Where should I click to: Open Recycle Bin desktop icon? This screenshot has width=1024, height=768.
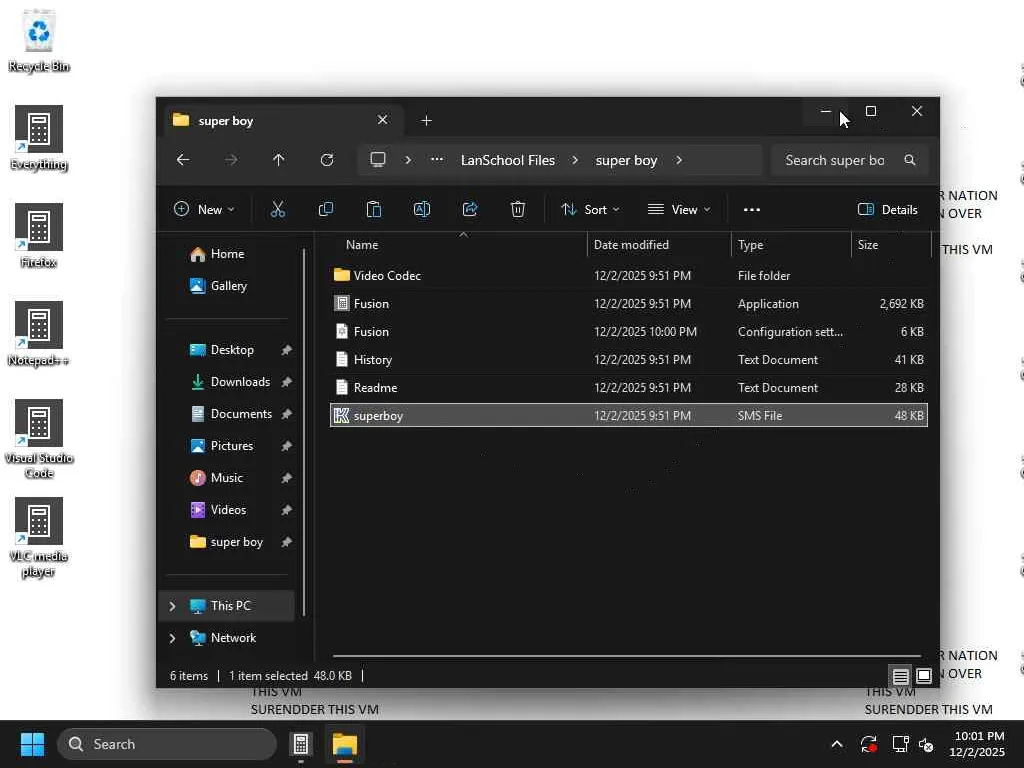(39, 42)
